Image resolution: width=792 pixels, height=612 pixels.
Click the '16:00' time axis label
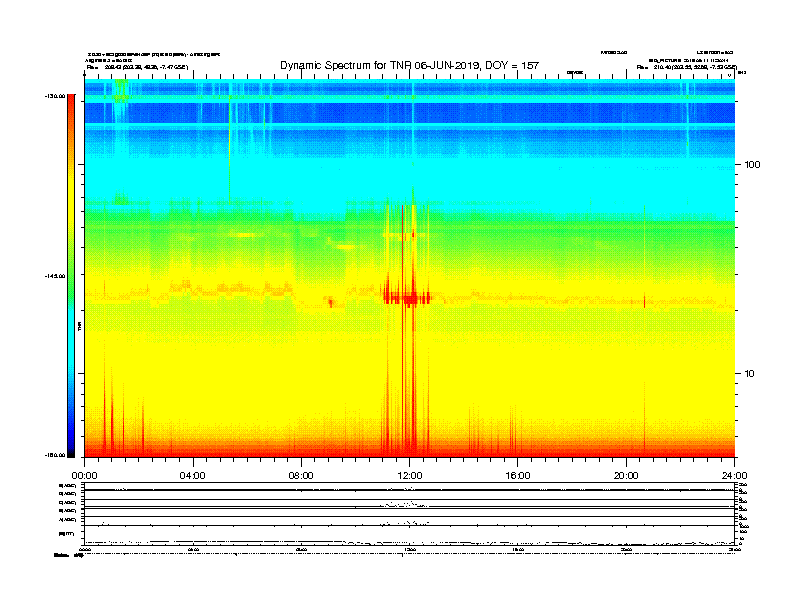click(x=518, y=476)
